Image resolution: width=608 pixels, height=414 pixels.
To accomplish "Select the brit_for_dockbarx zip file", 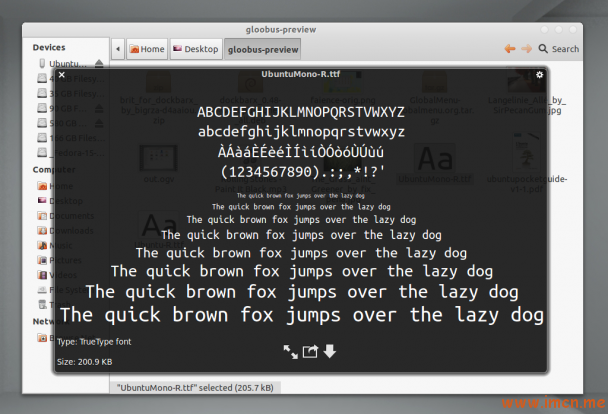I will (159, 97).
